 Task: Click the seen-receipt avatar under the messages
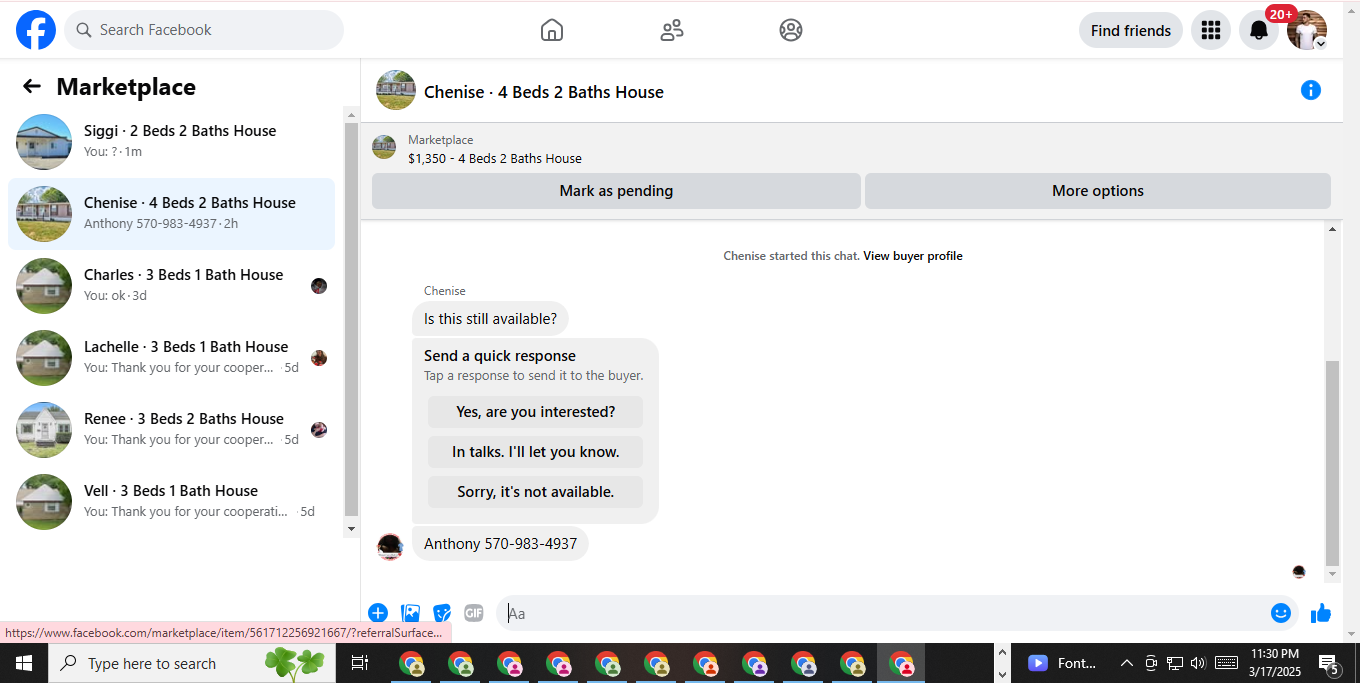coord(1299,572)
